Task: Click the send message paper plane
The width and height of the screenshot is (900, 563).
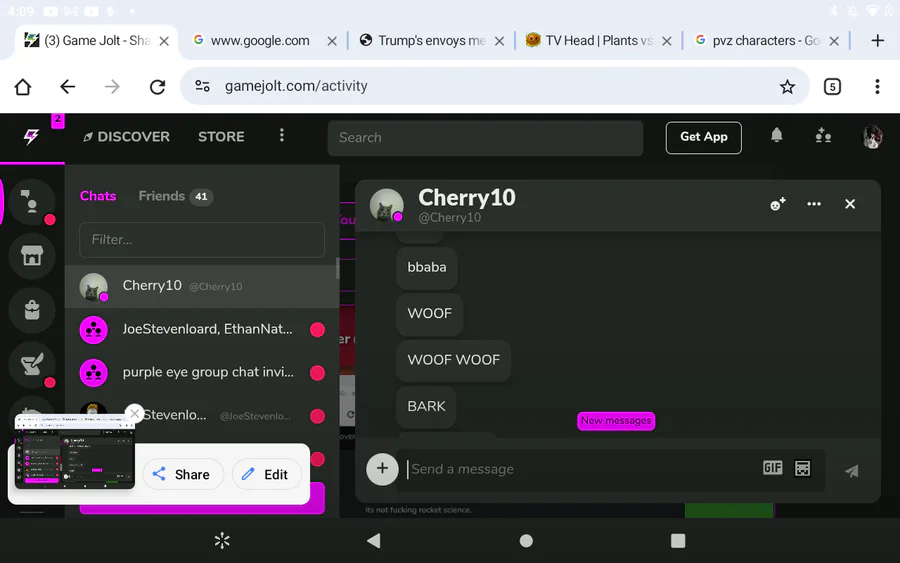Action: click(x=852, y=471)
